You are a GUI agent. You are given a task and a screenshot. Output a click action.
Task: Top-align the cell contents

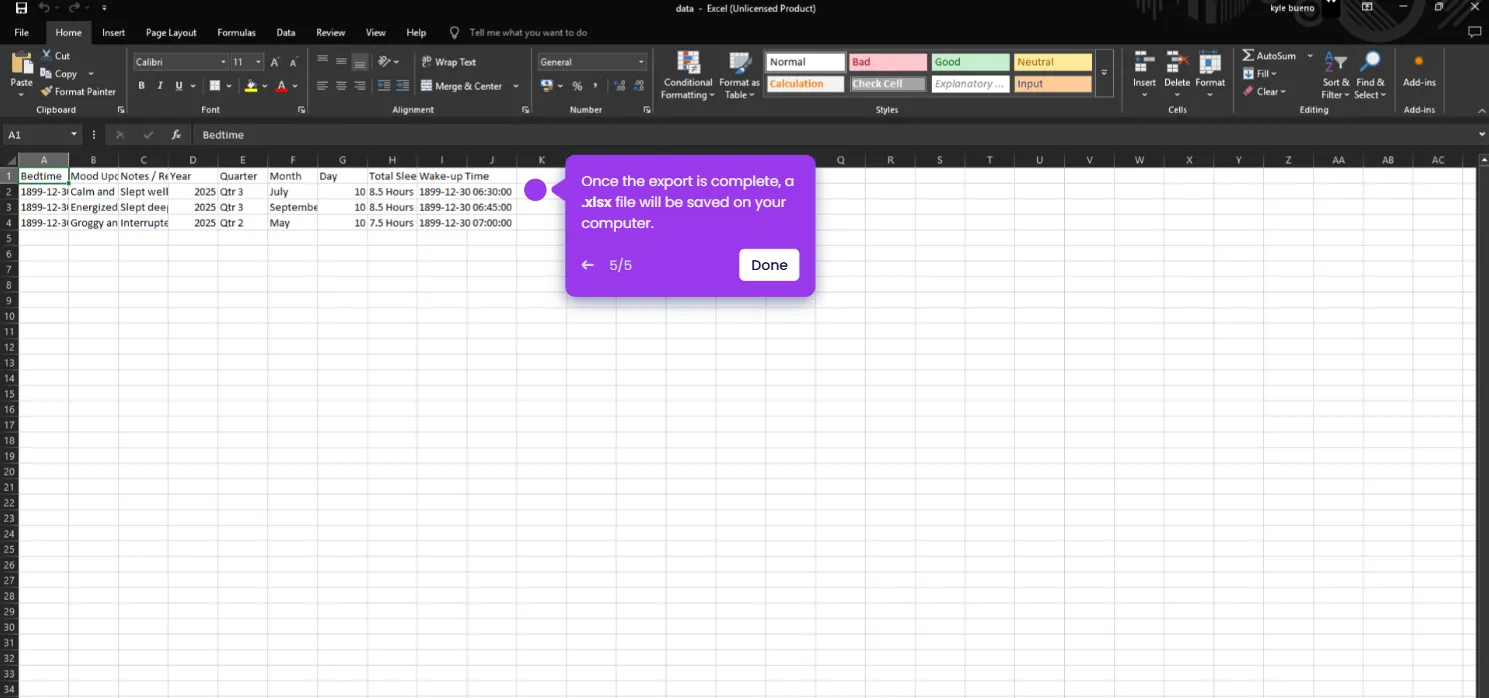click(322, 62)
